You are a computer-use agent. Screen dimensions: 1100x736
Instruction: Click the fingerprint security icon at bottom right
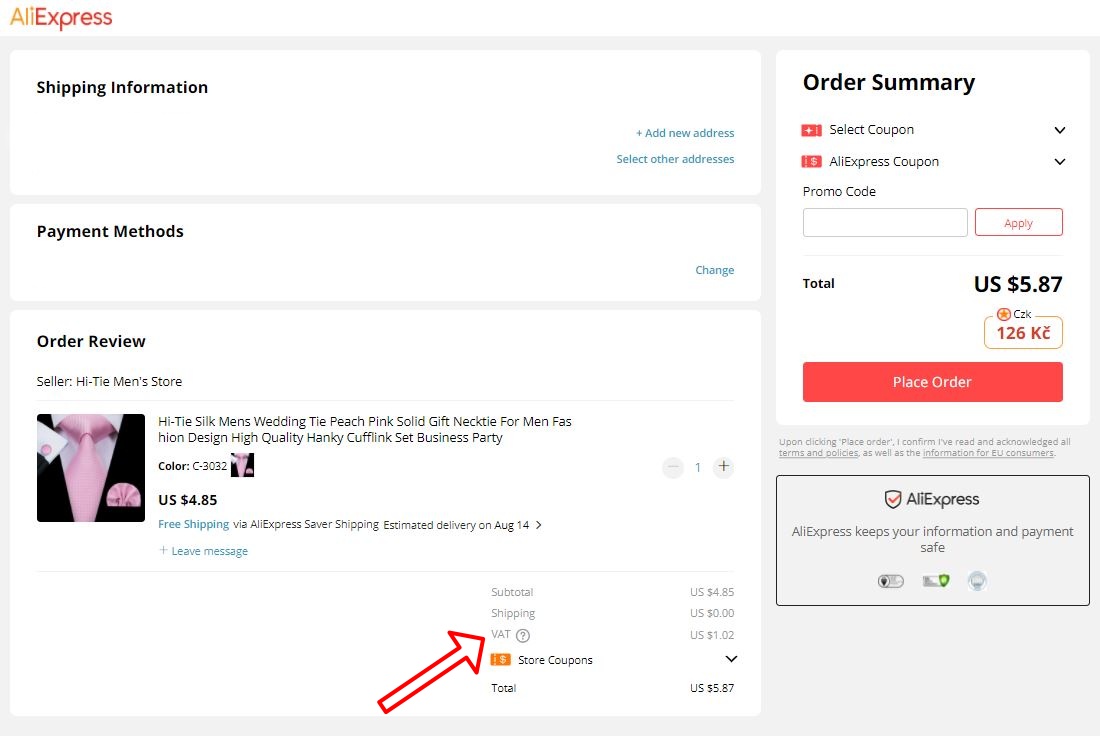pos(977,580)
